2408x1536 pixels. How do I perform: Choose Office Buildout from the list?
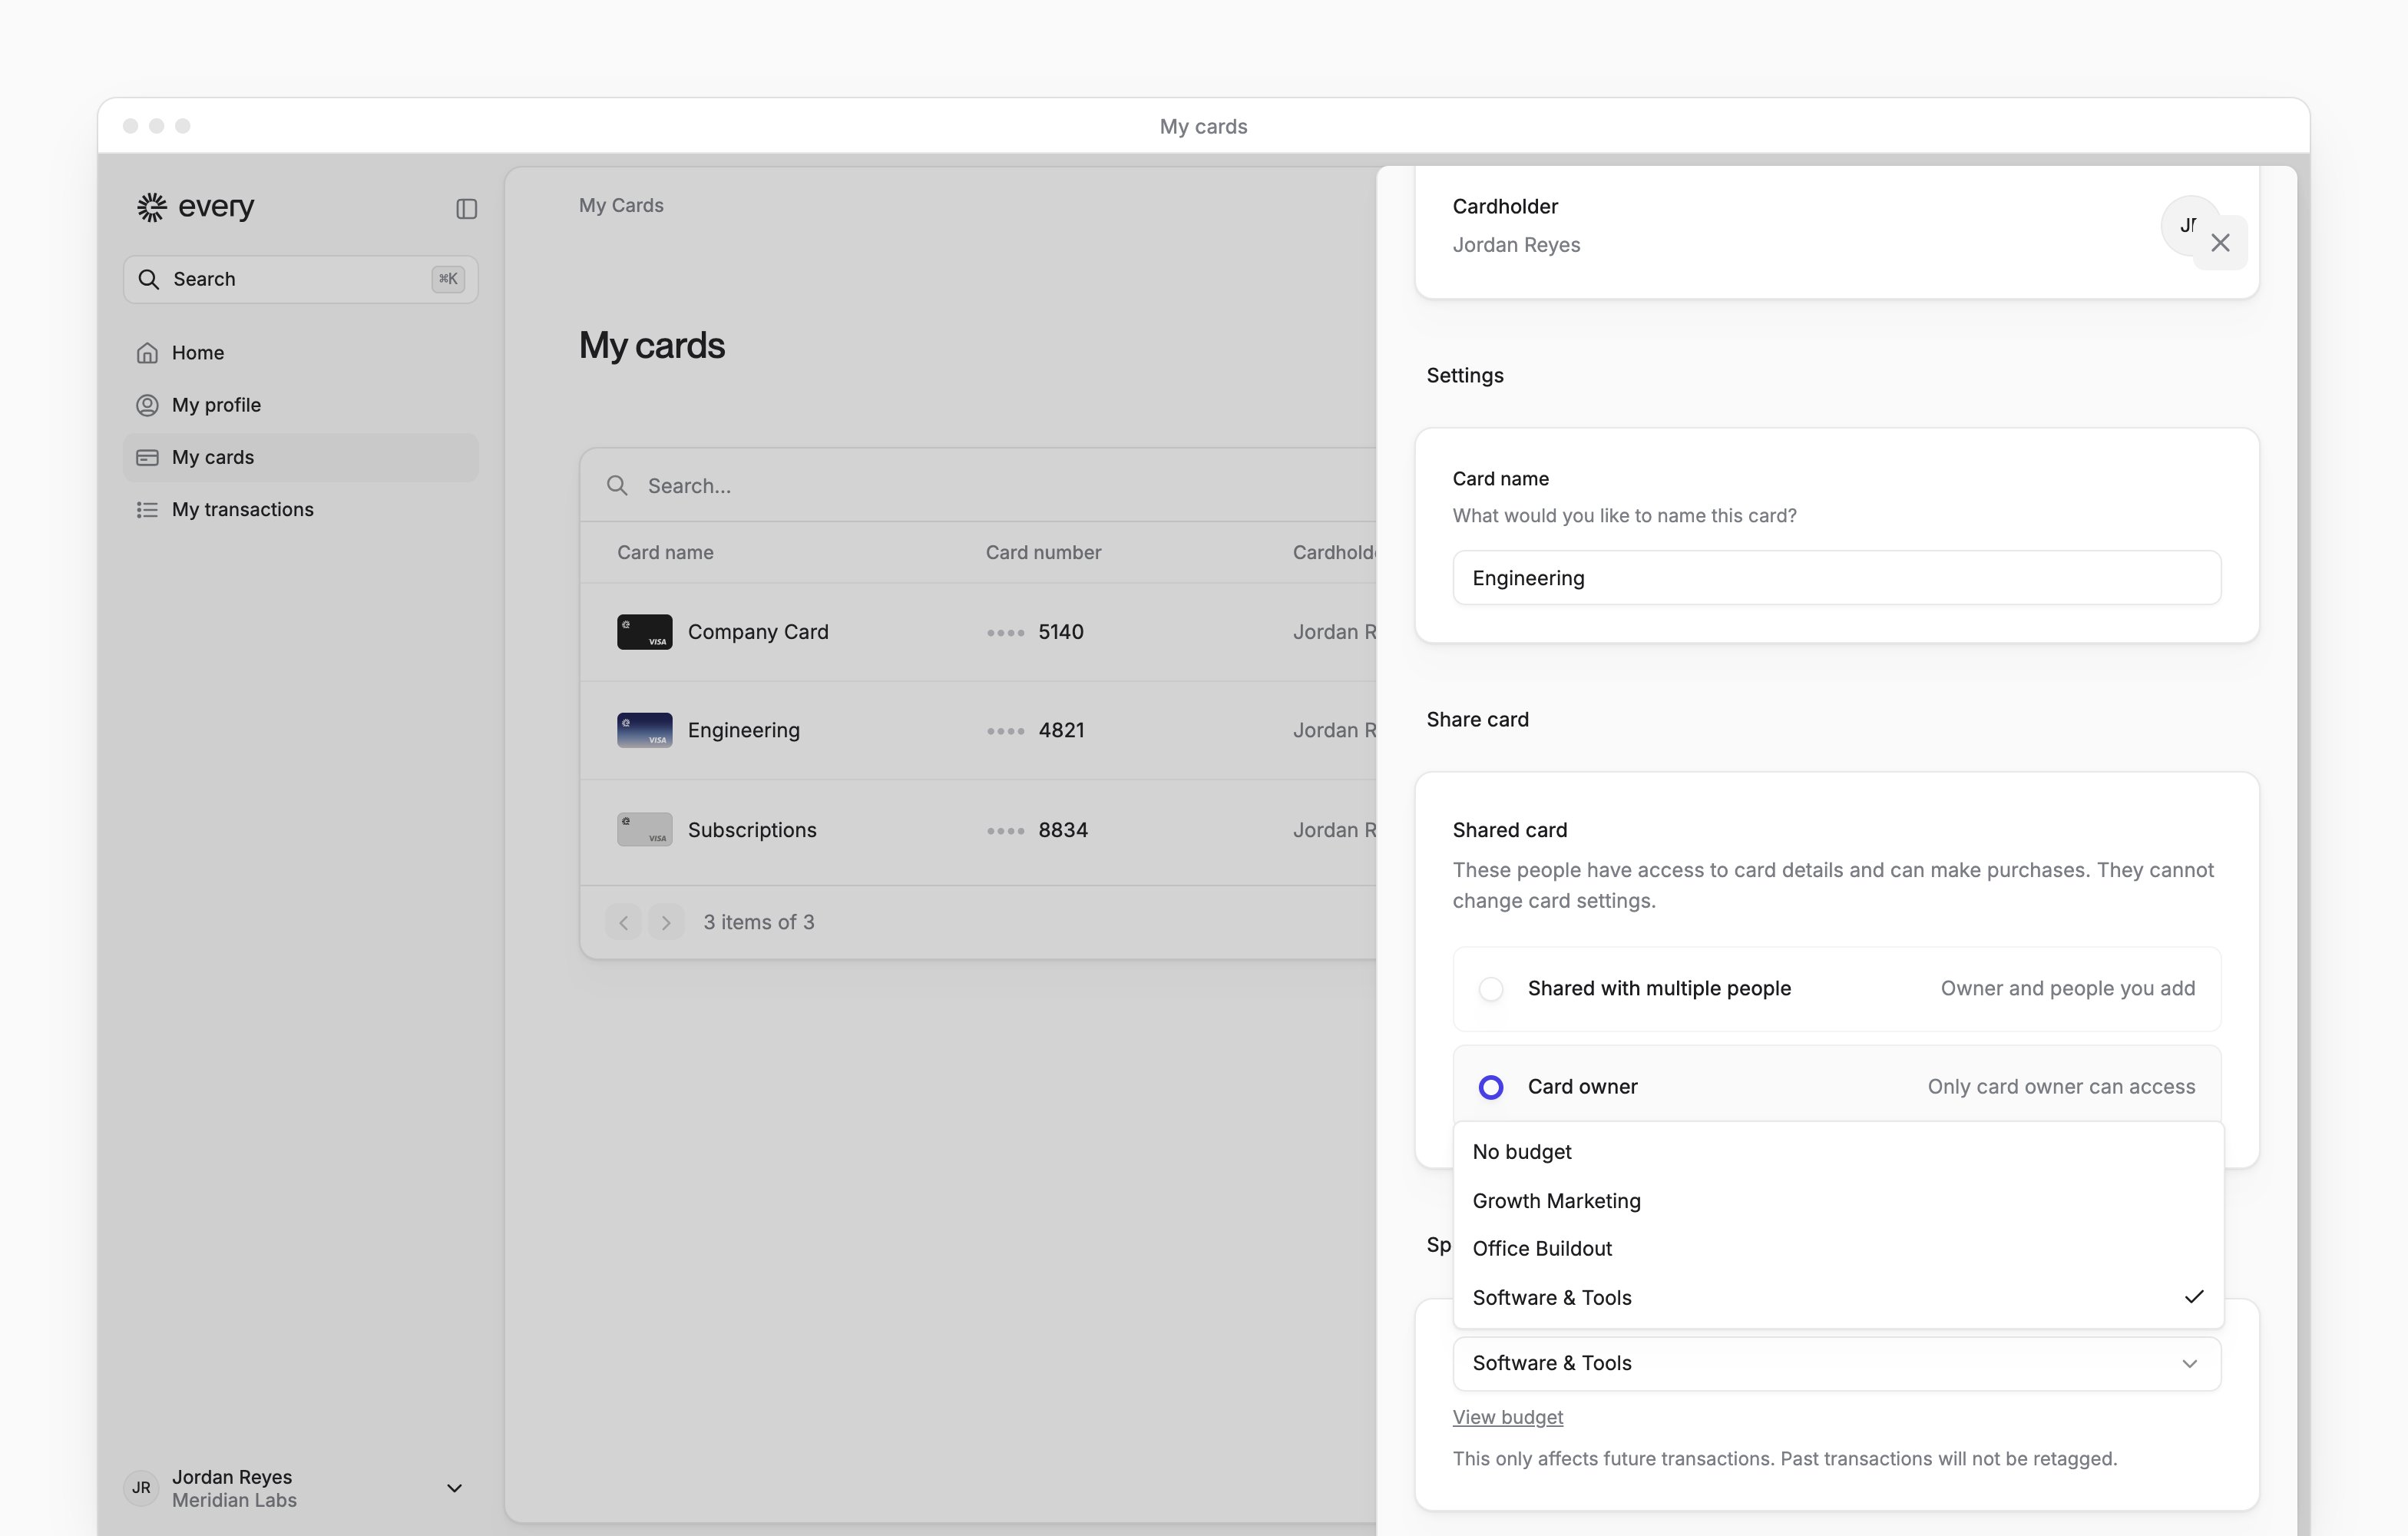(1837, 1248)
